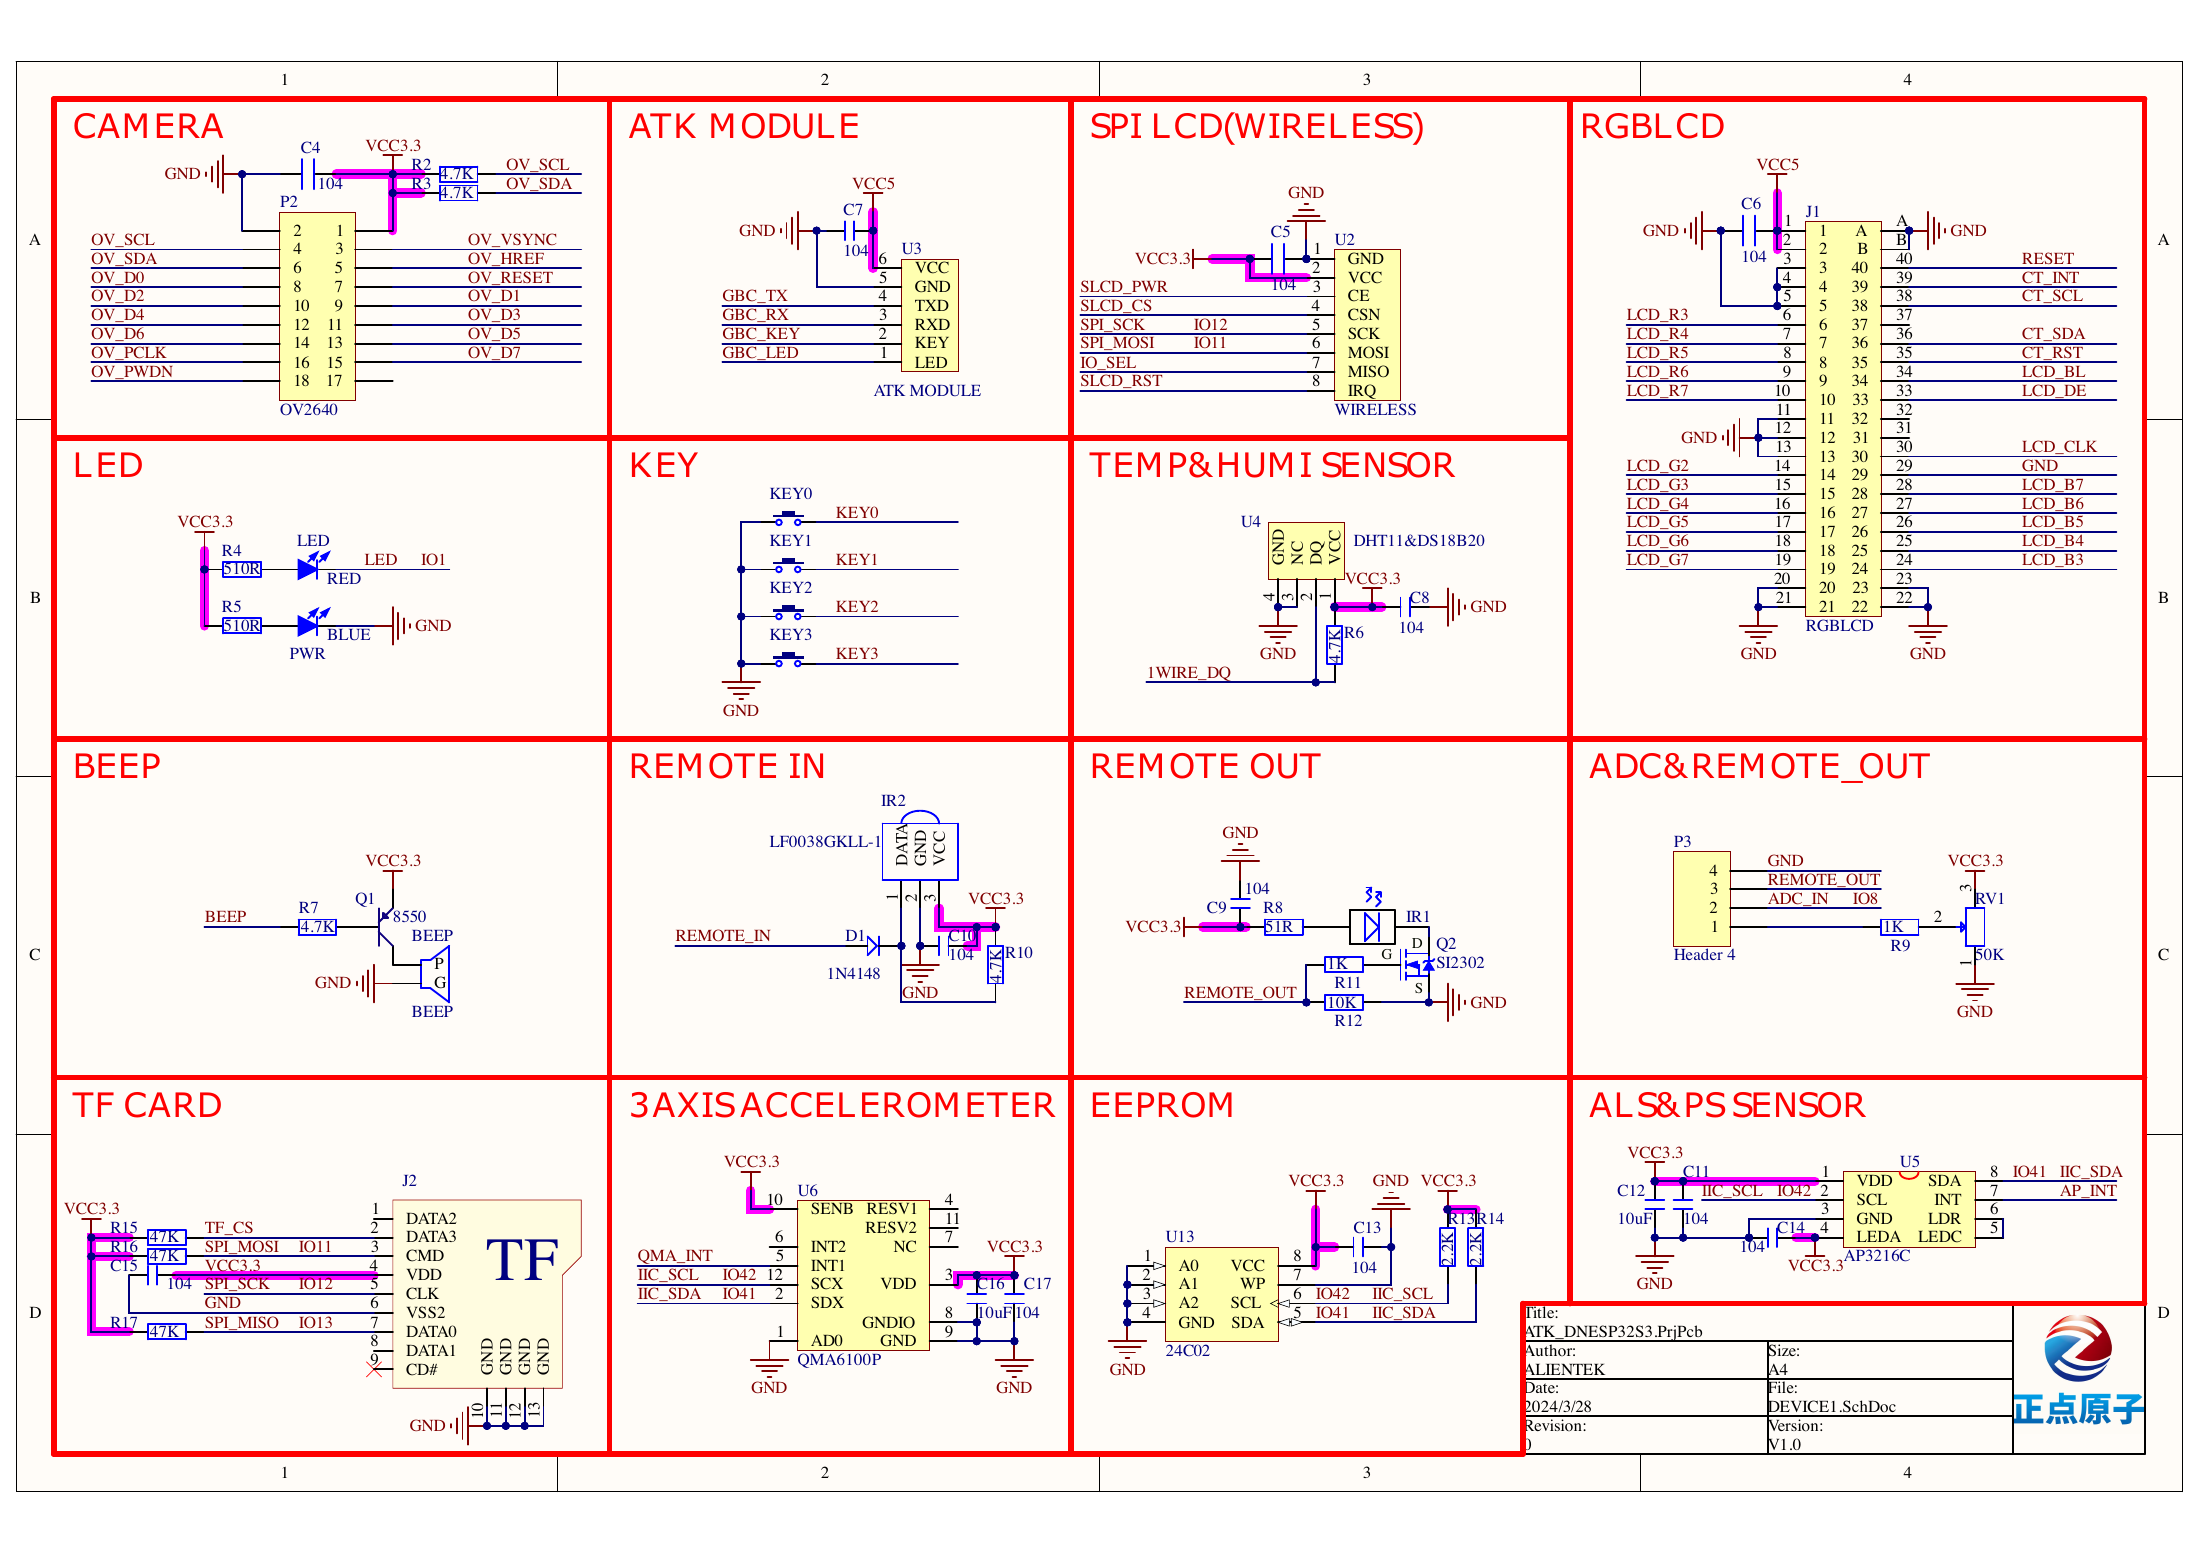
Task: Click the OV_VSYNC net label
Action: point(512,240)
